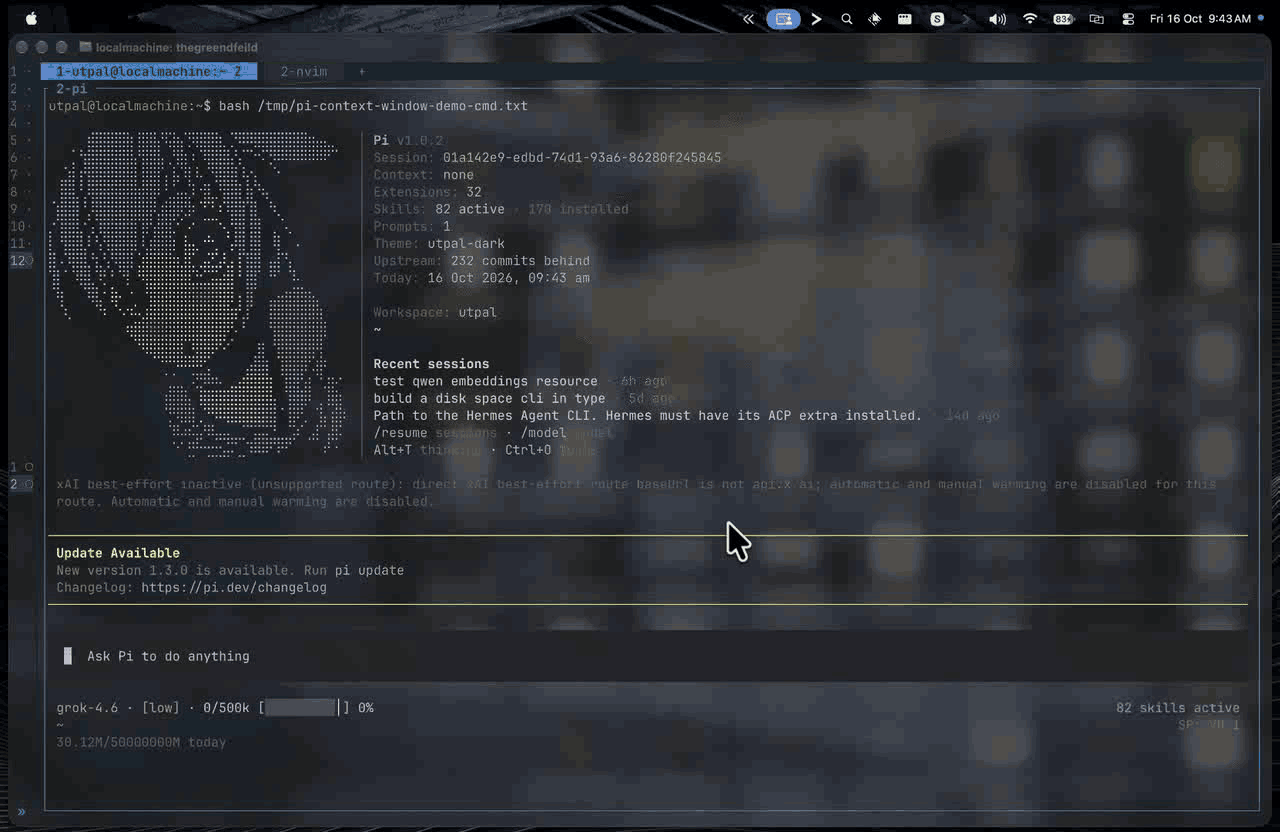Click the bold right-arrow prompt menu bar icon
1280x832 pixels.
click(x=816, y=19)
